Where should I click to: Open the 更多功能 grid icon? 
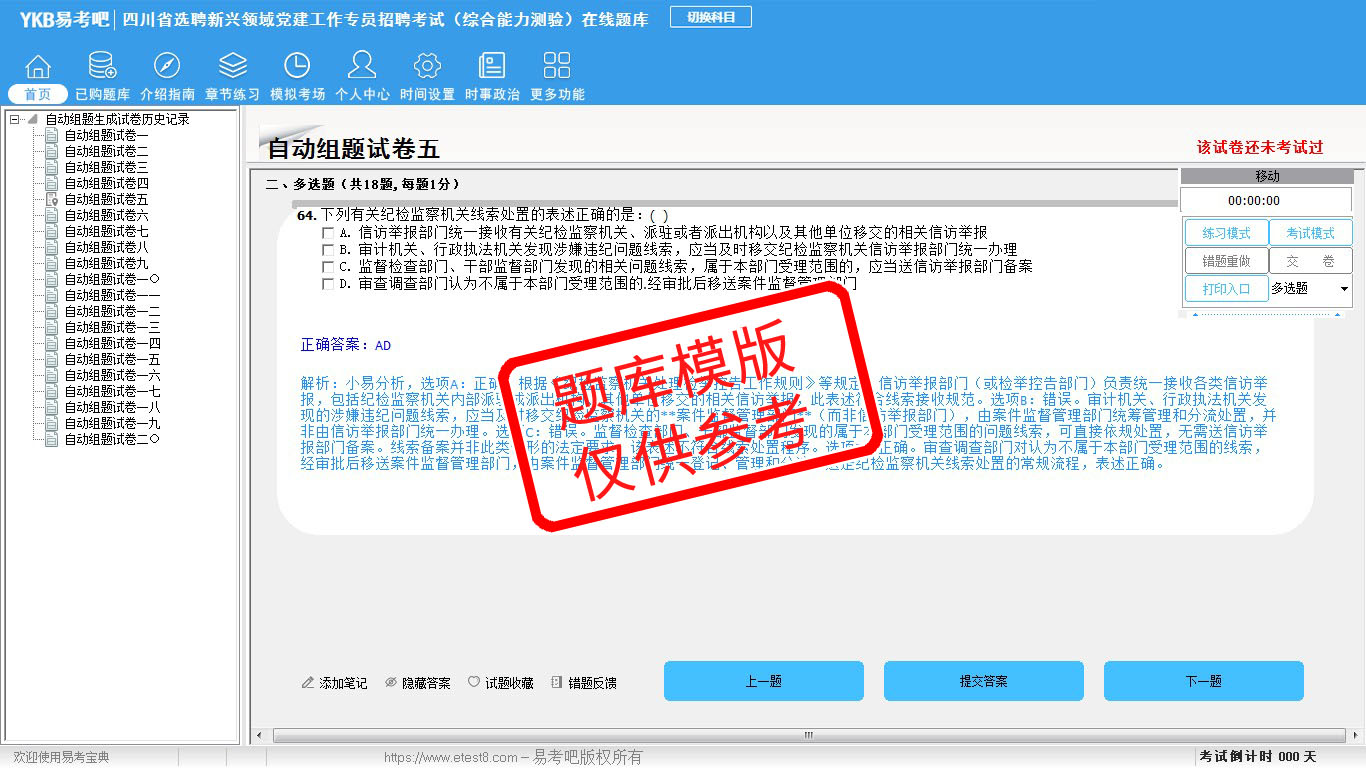(557, 66)
